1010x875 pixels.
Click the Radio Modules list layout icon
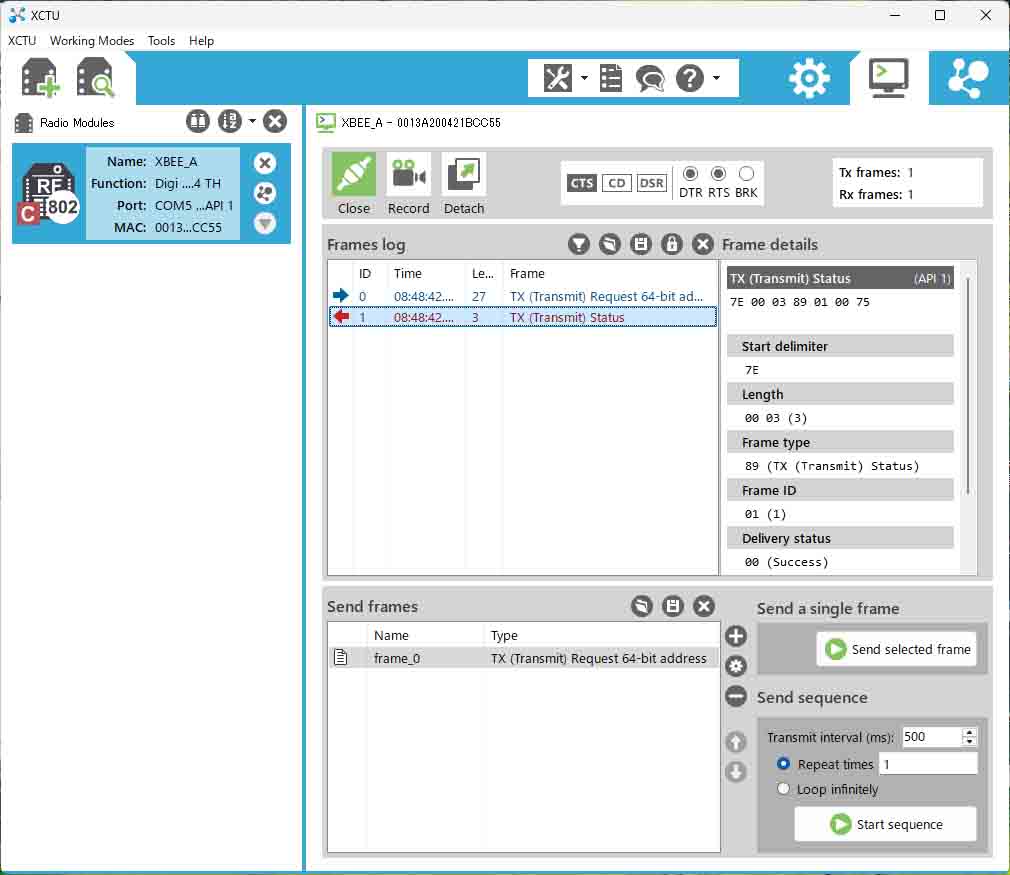pyautogui.click(x=198, y=121)
